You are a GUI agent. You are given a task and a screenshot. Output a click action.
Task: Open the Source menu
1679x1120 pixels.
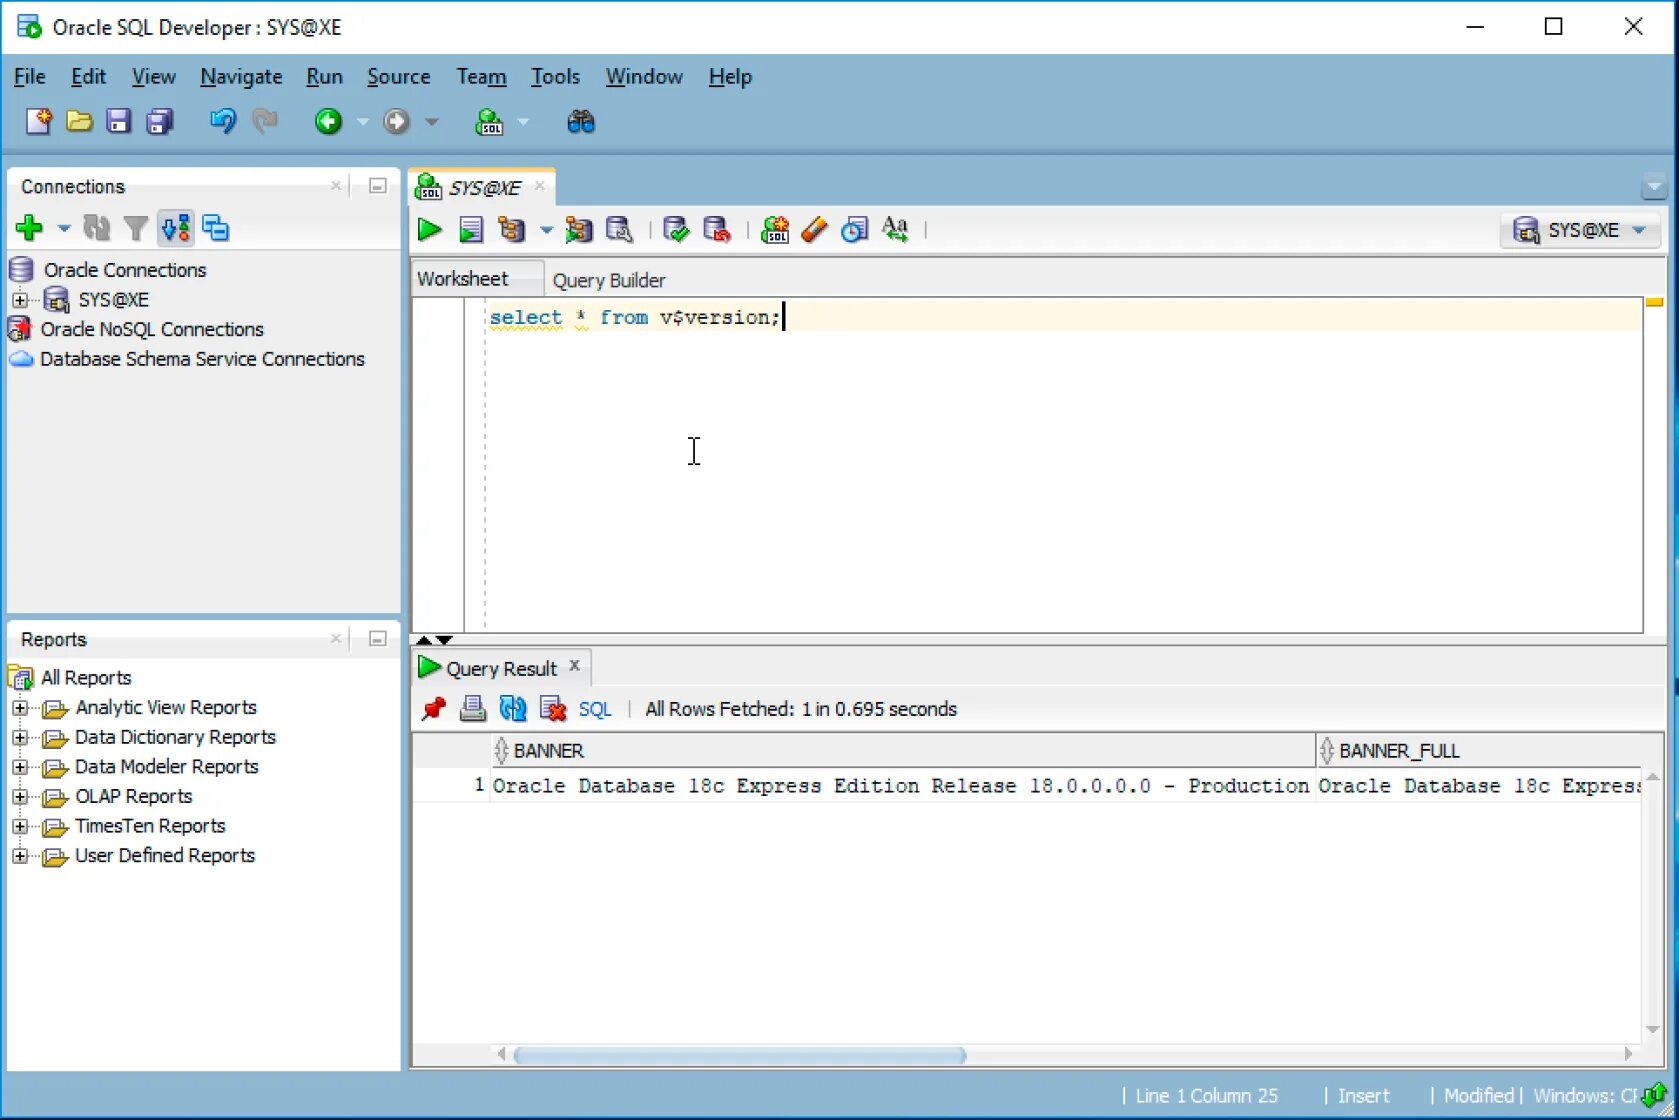(x=398, y=77)
